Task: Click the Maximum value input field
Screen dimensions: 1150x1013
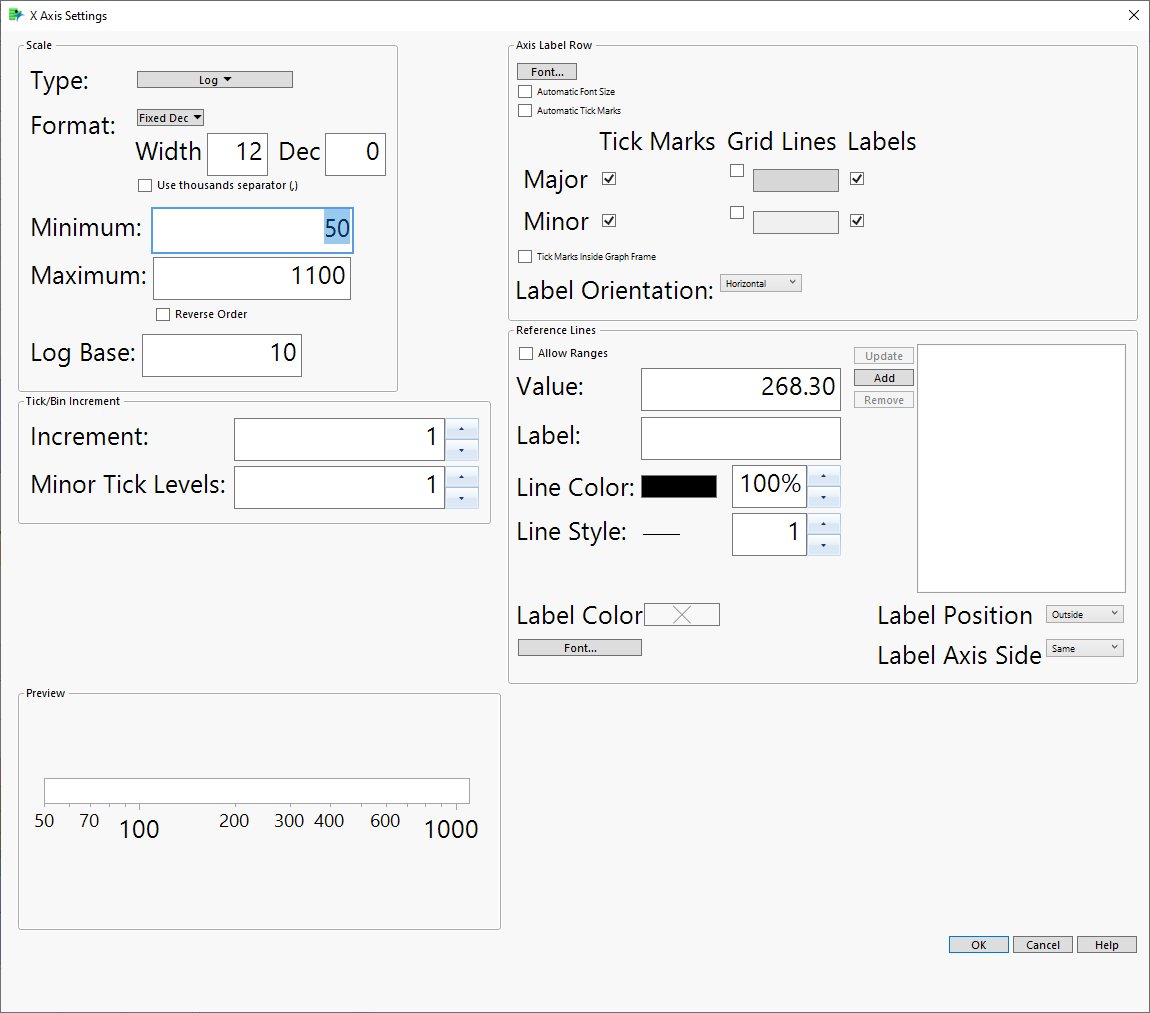Action: click(251, 278)
